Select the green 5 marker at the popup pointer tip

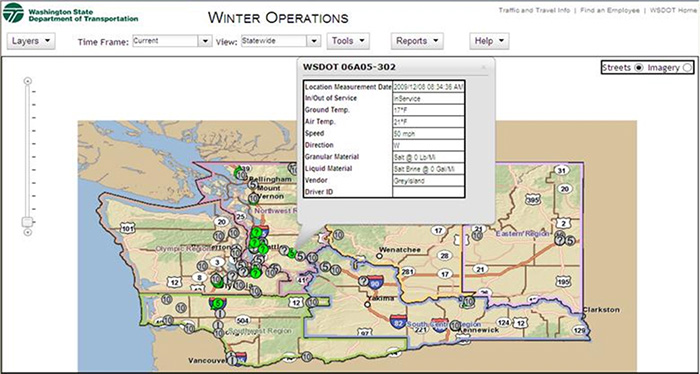(x=292, y=253)
